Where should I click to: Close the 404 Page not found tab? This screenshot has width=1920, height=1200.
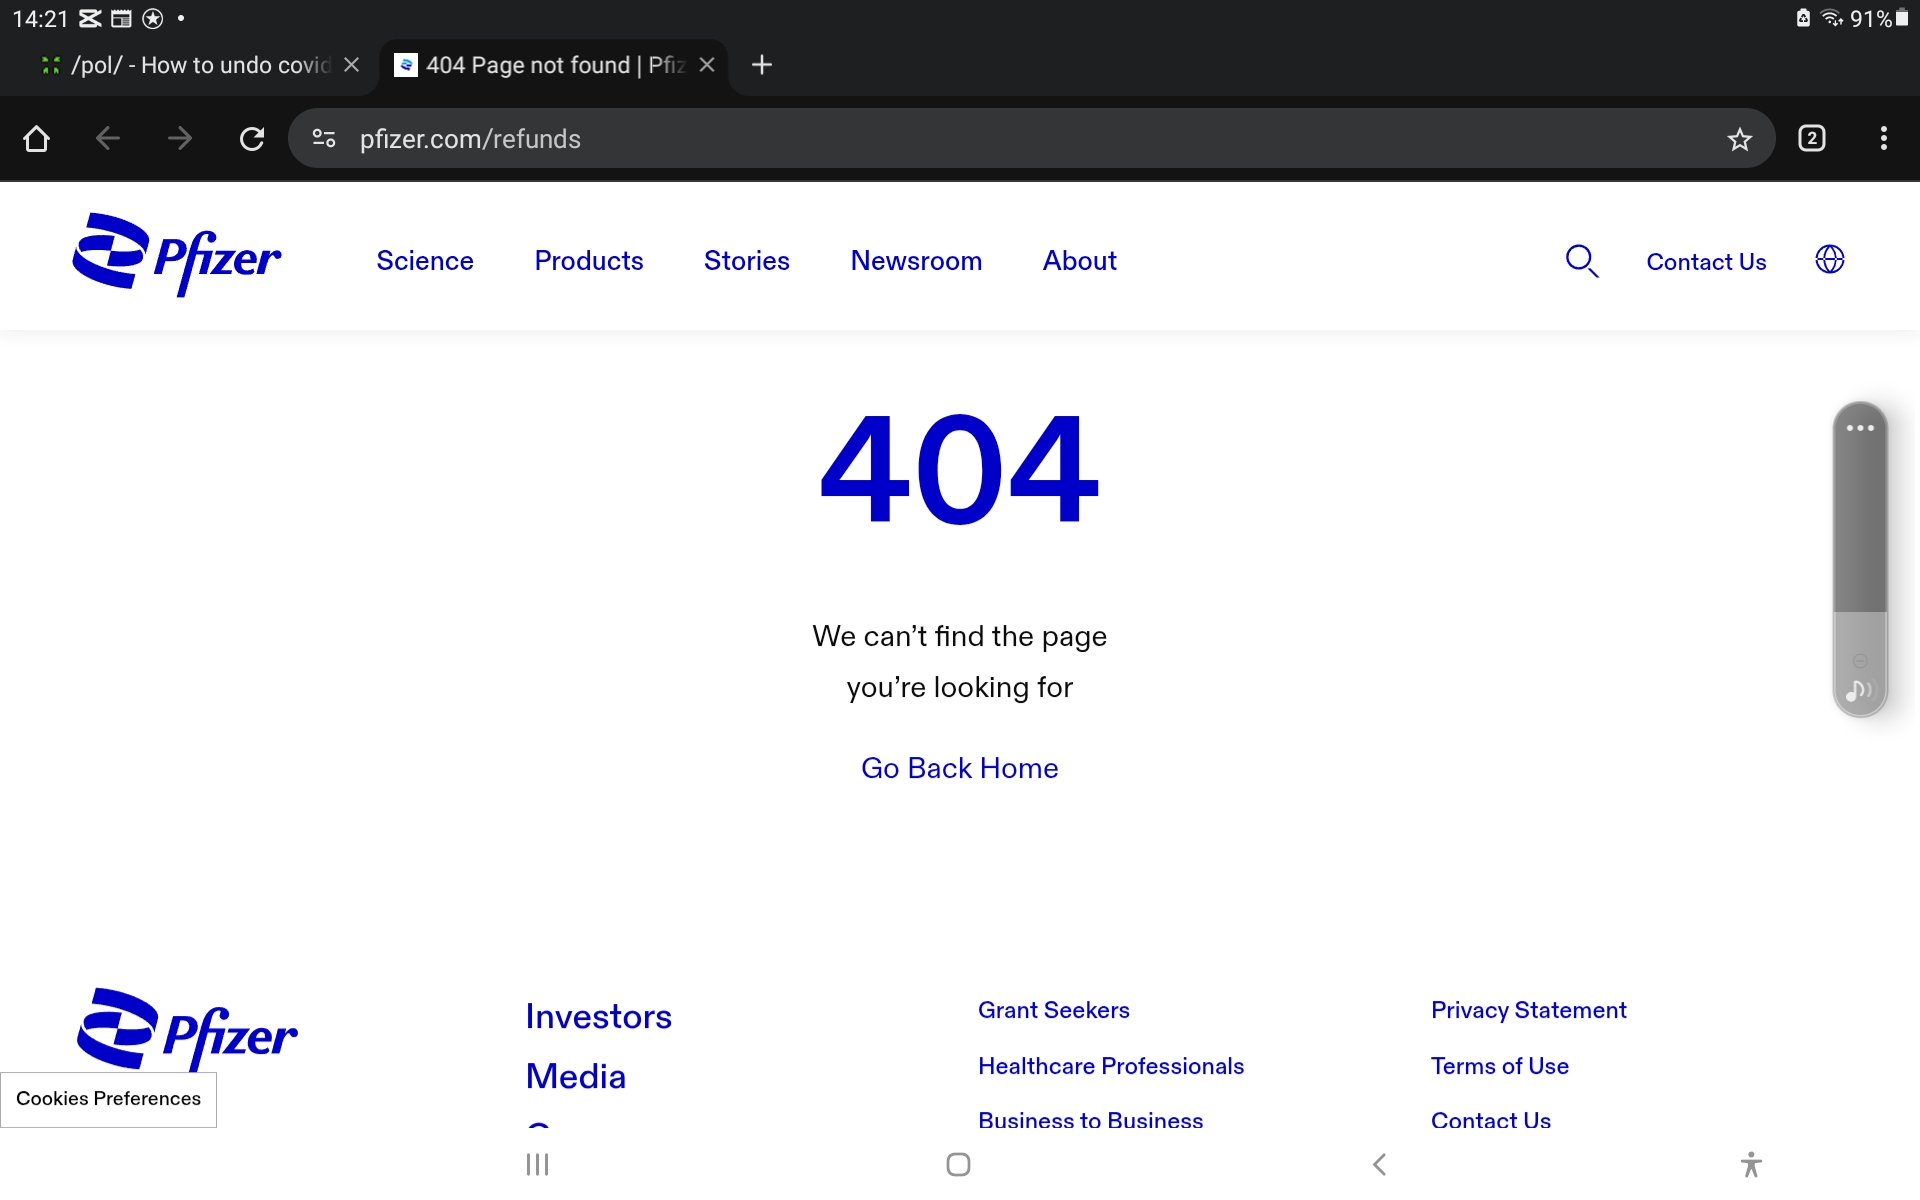coord(707,65)
